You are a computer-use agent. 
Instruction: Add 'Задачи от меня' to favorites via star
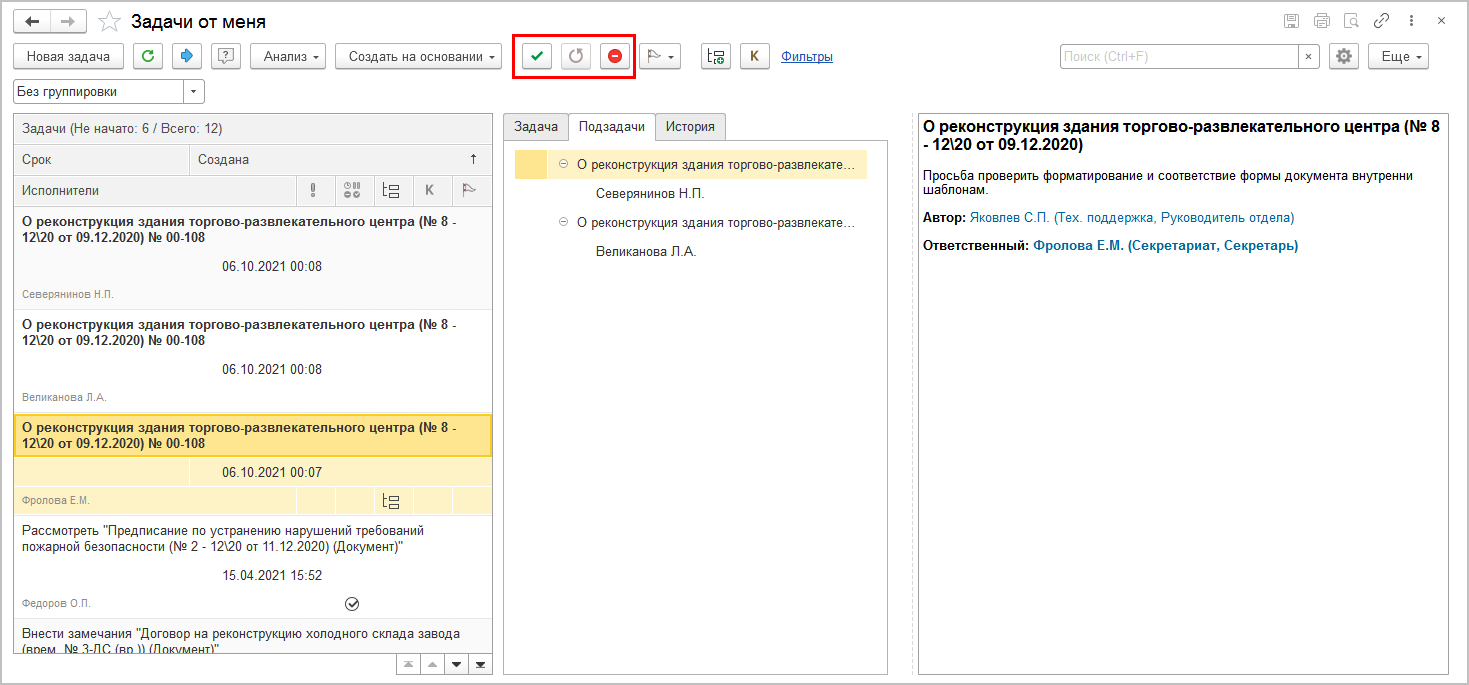110,21
